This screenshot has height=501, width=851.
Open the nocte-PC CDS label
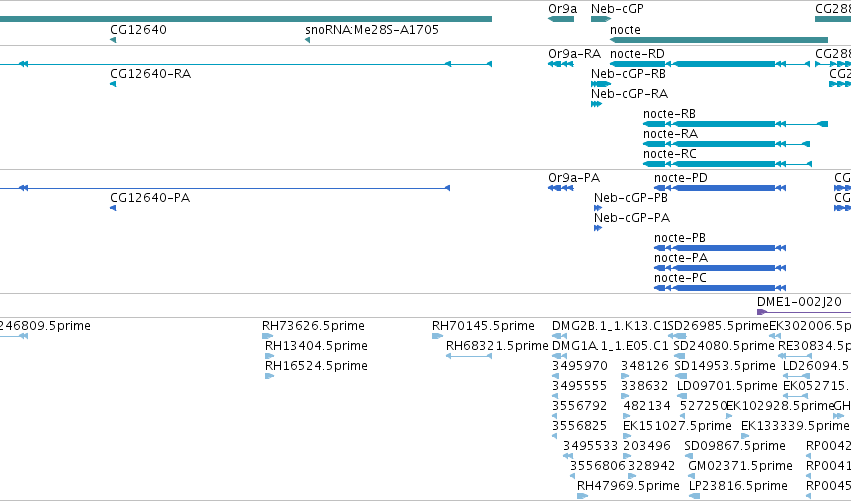(680, 278)
